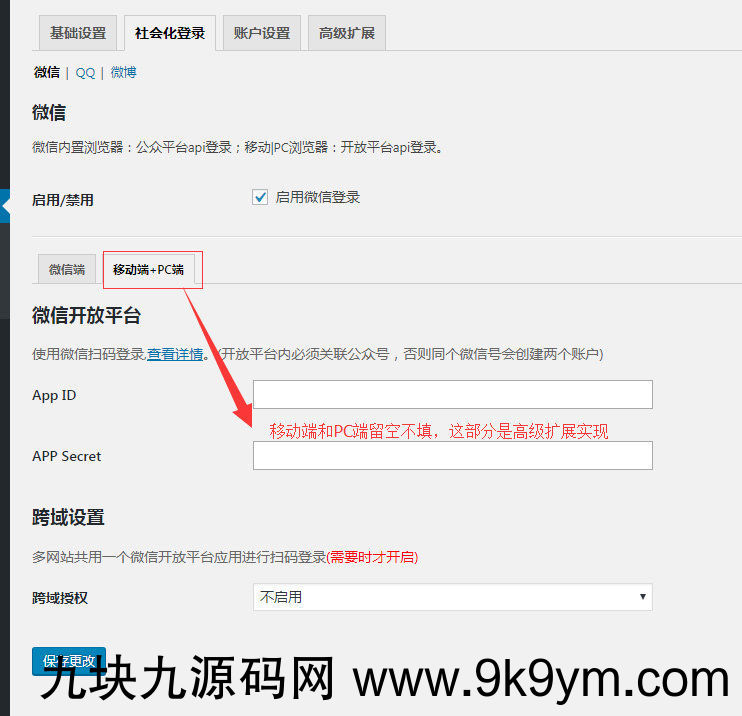Focus the APP Secret input field

click(452, 455)
